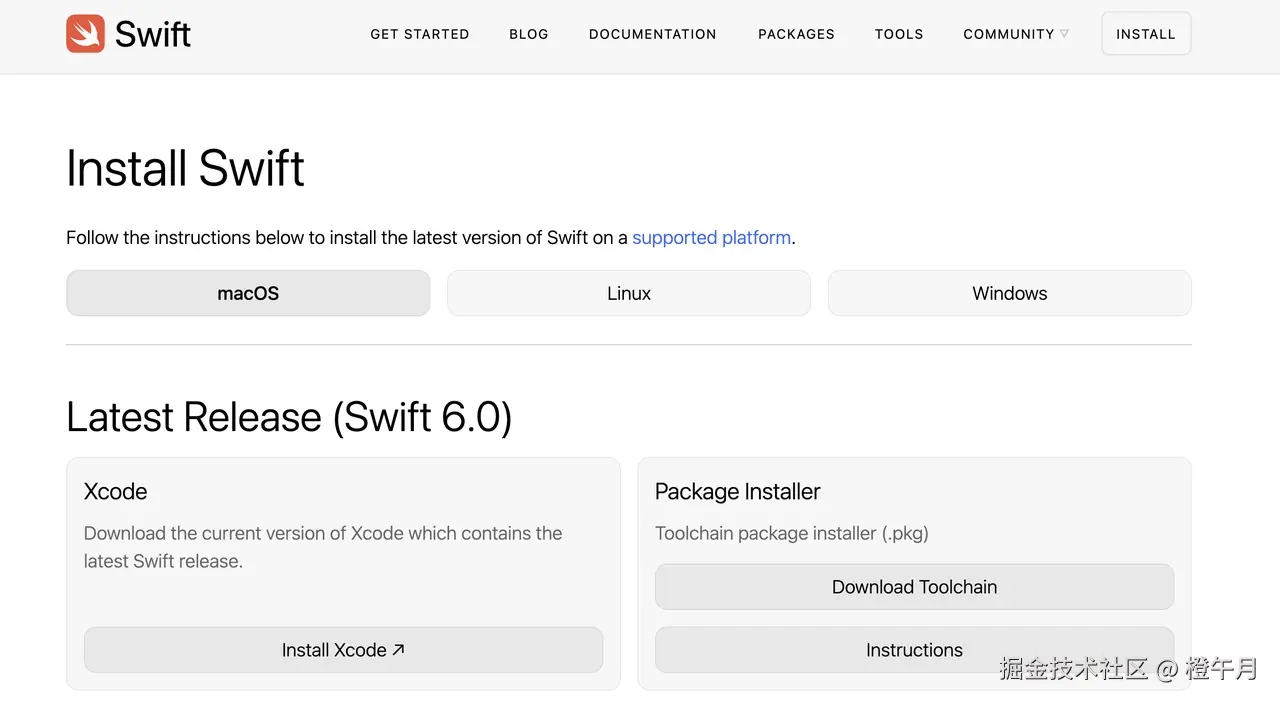Click the external-link arrow beside Install Xcode
The height and width of the screenshot is (703, 1280).
(x=398, y=649)
